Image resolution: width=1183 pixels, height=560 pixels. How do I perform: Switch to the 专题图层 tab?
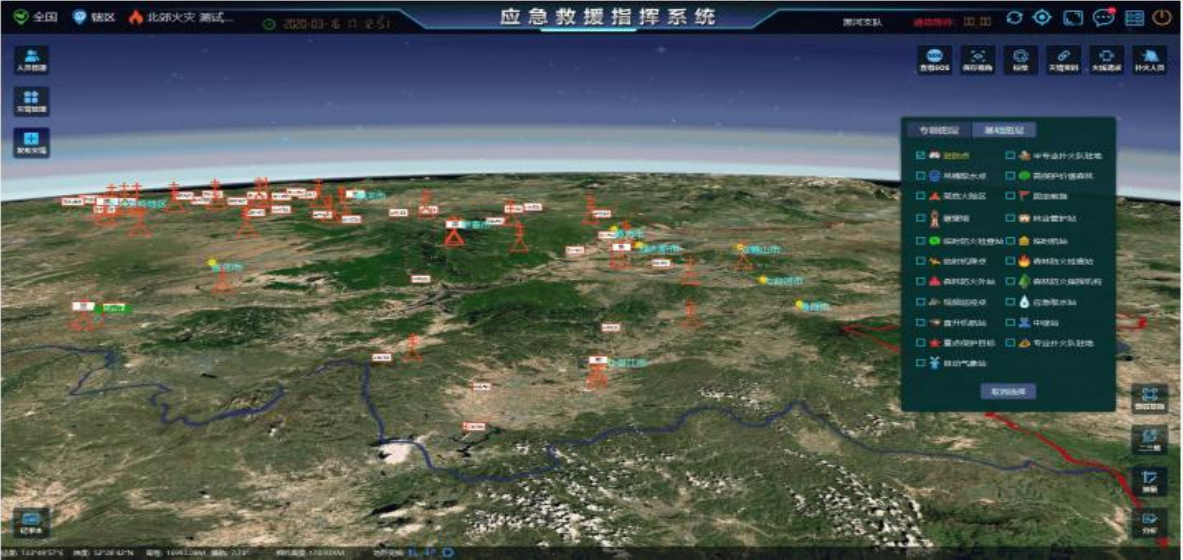click(938, 130)
